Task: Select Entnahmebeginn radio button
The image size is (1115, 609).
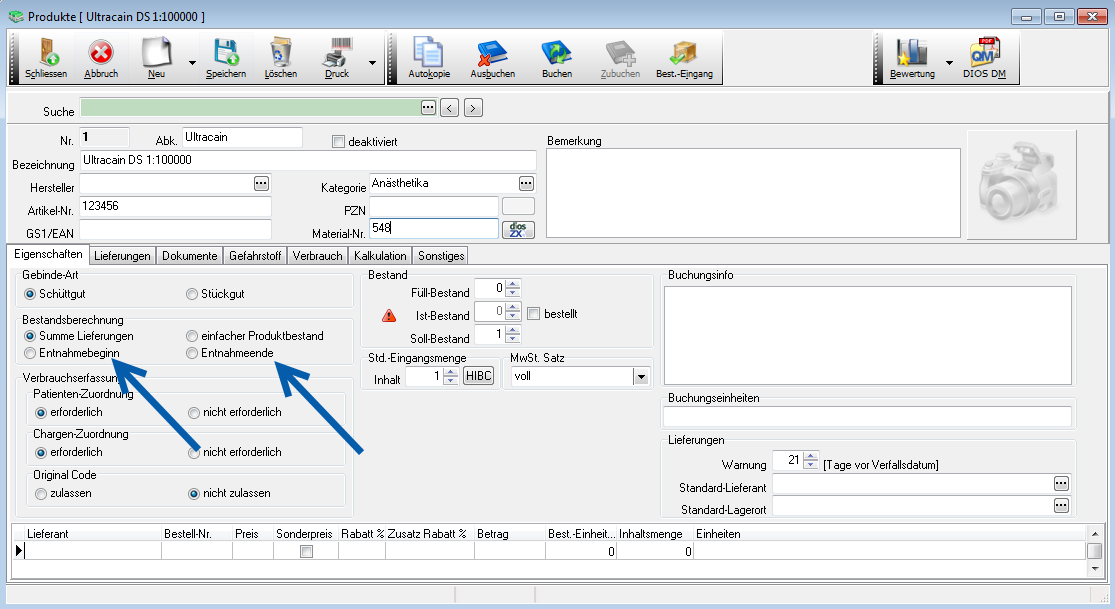Action: tap(30, 354)
